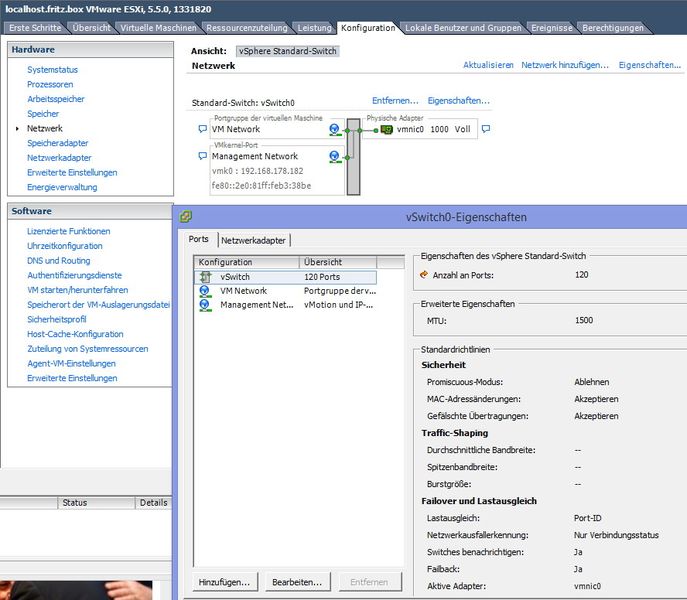Open Lokale Benutzer und Gruppen tab

coord(463,28)
